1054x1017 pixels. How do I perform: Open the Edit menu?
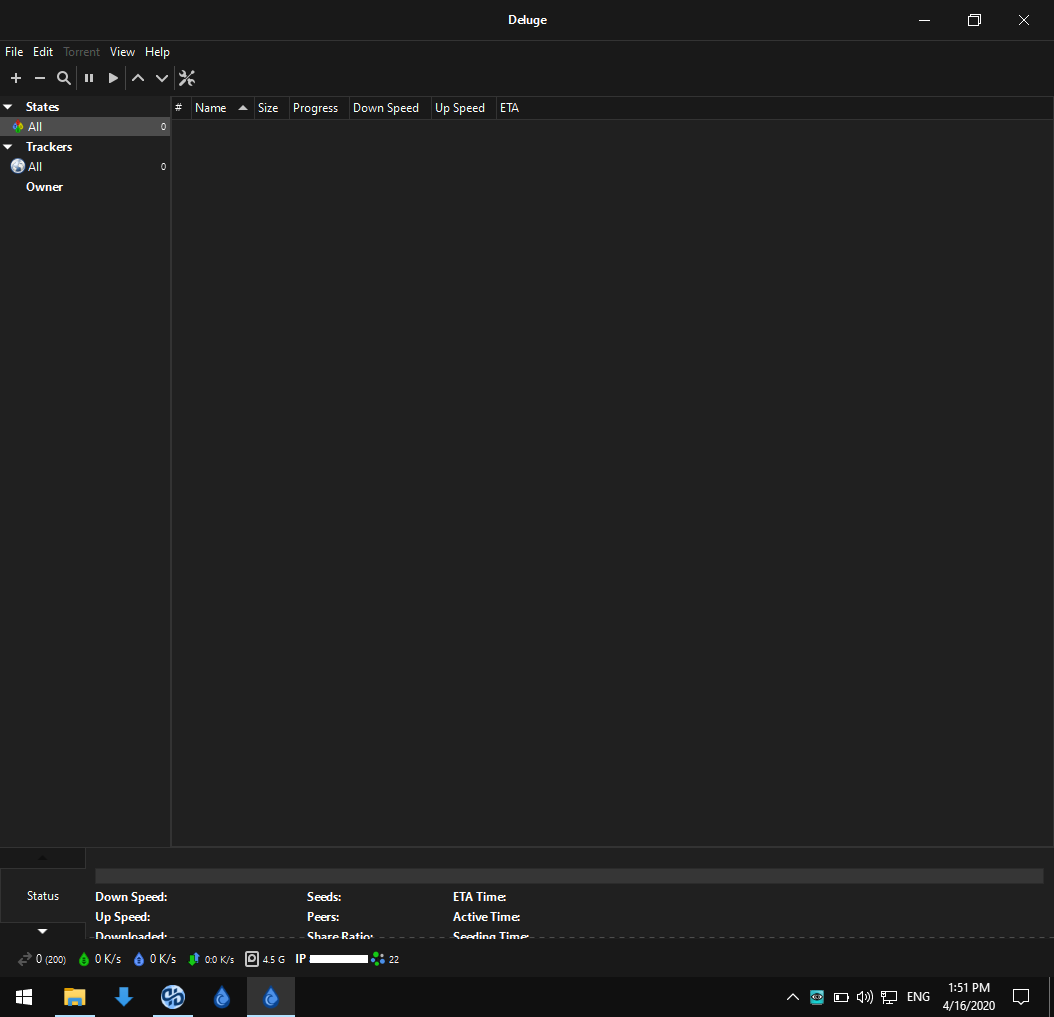tap(43, 52)
